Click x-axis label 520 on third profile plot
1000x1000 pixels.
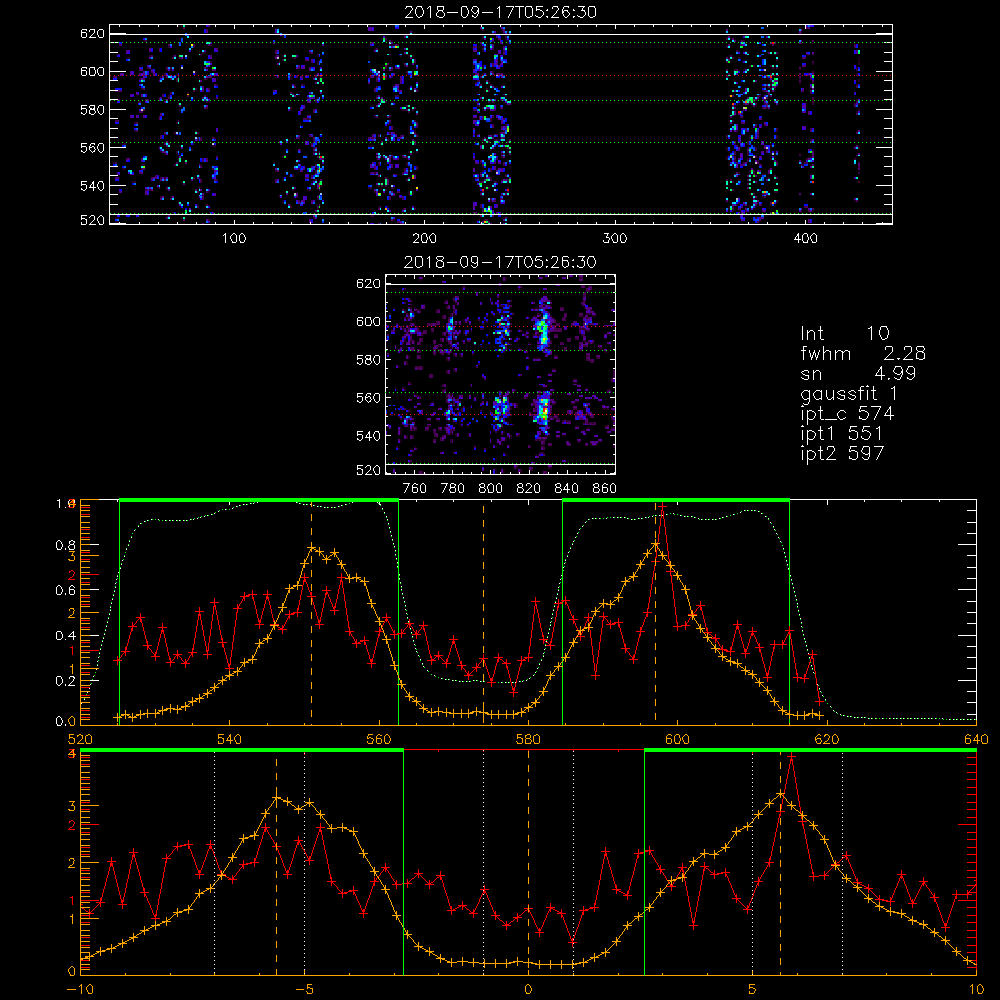tap(80, 739)
